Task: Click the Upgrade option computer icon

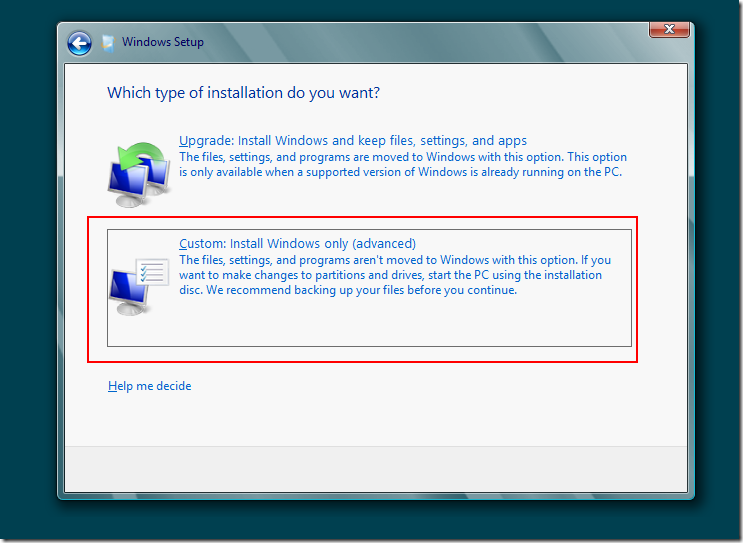Action: 139,174
